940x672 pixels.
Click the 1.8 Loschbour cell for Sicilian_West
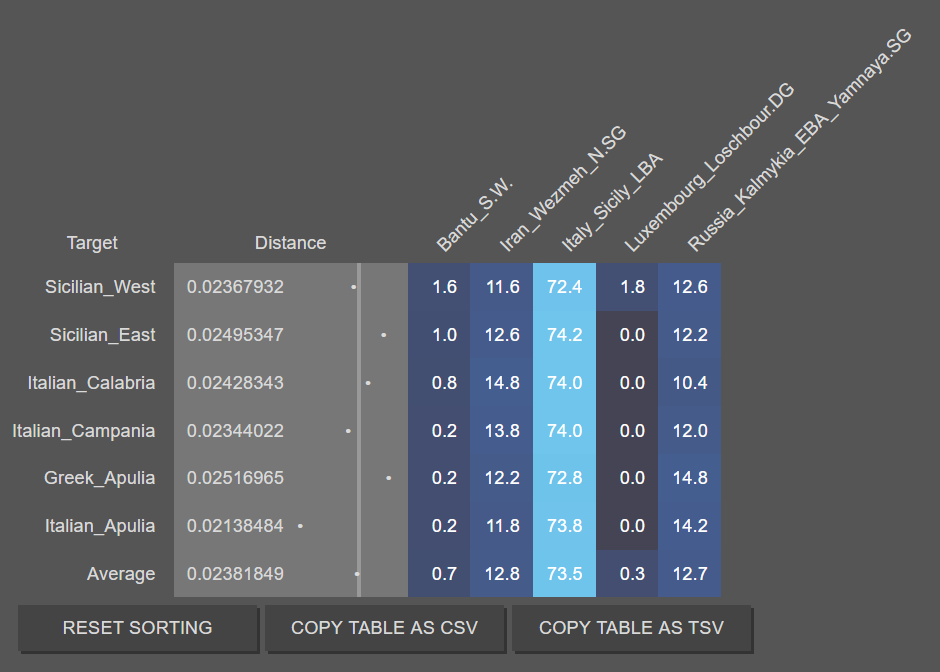click(x=627, y=287)
